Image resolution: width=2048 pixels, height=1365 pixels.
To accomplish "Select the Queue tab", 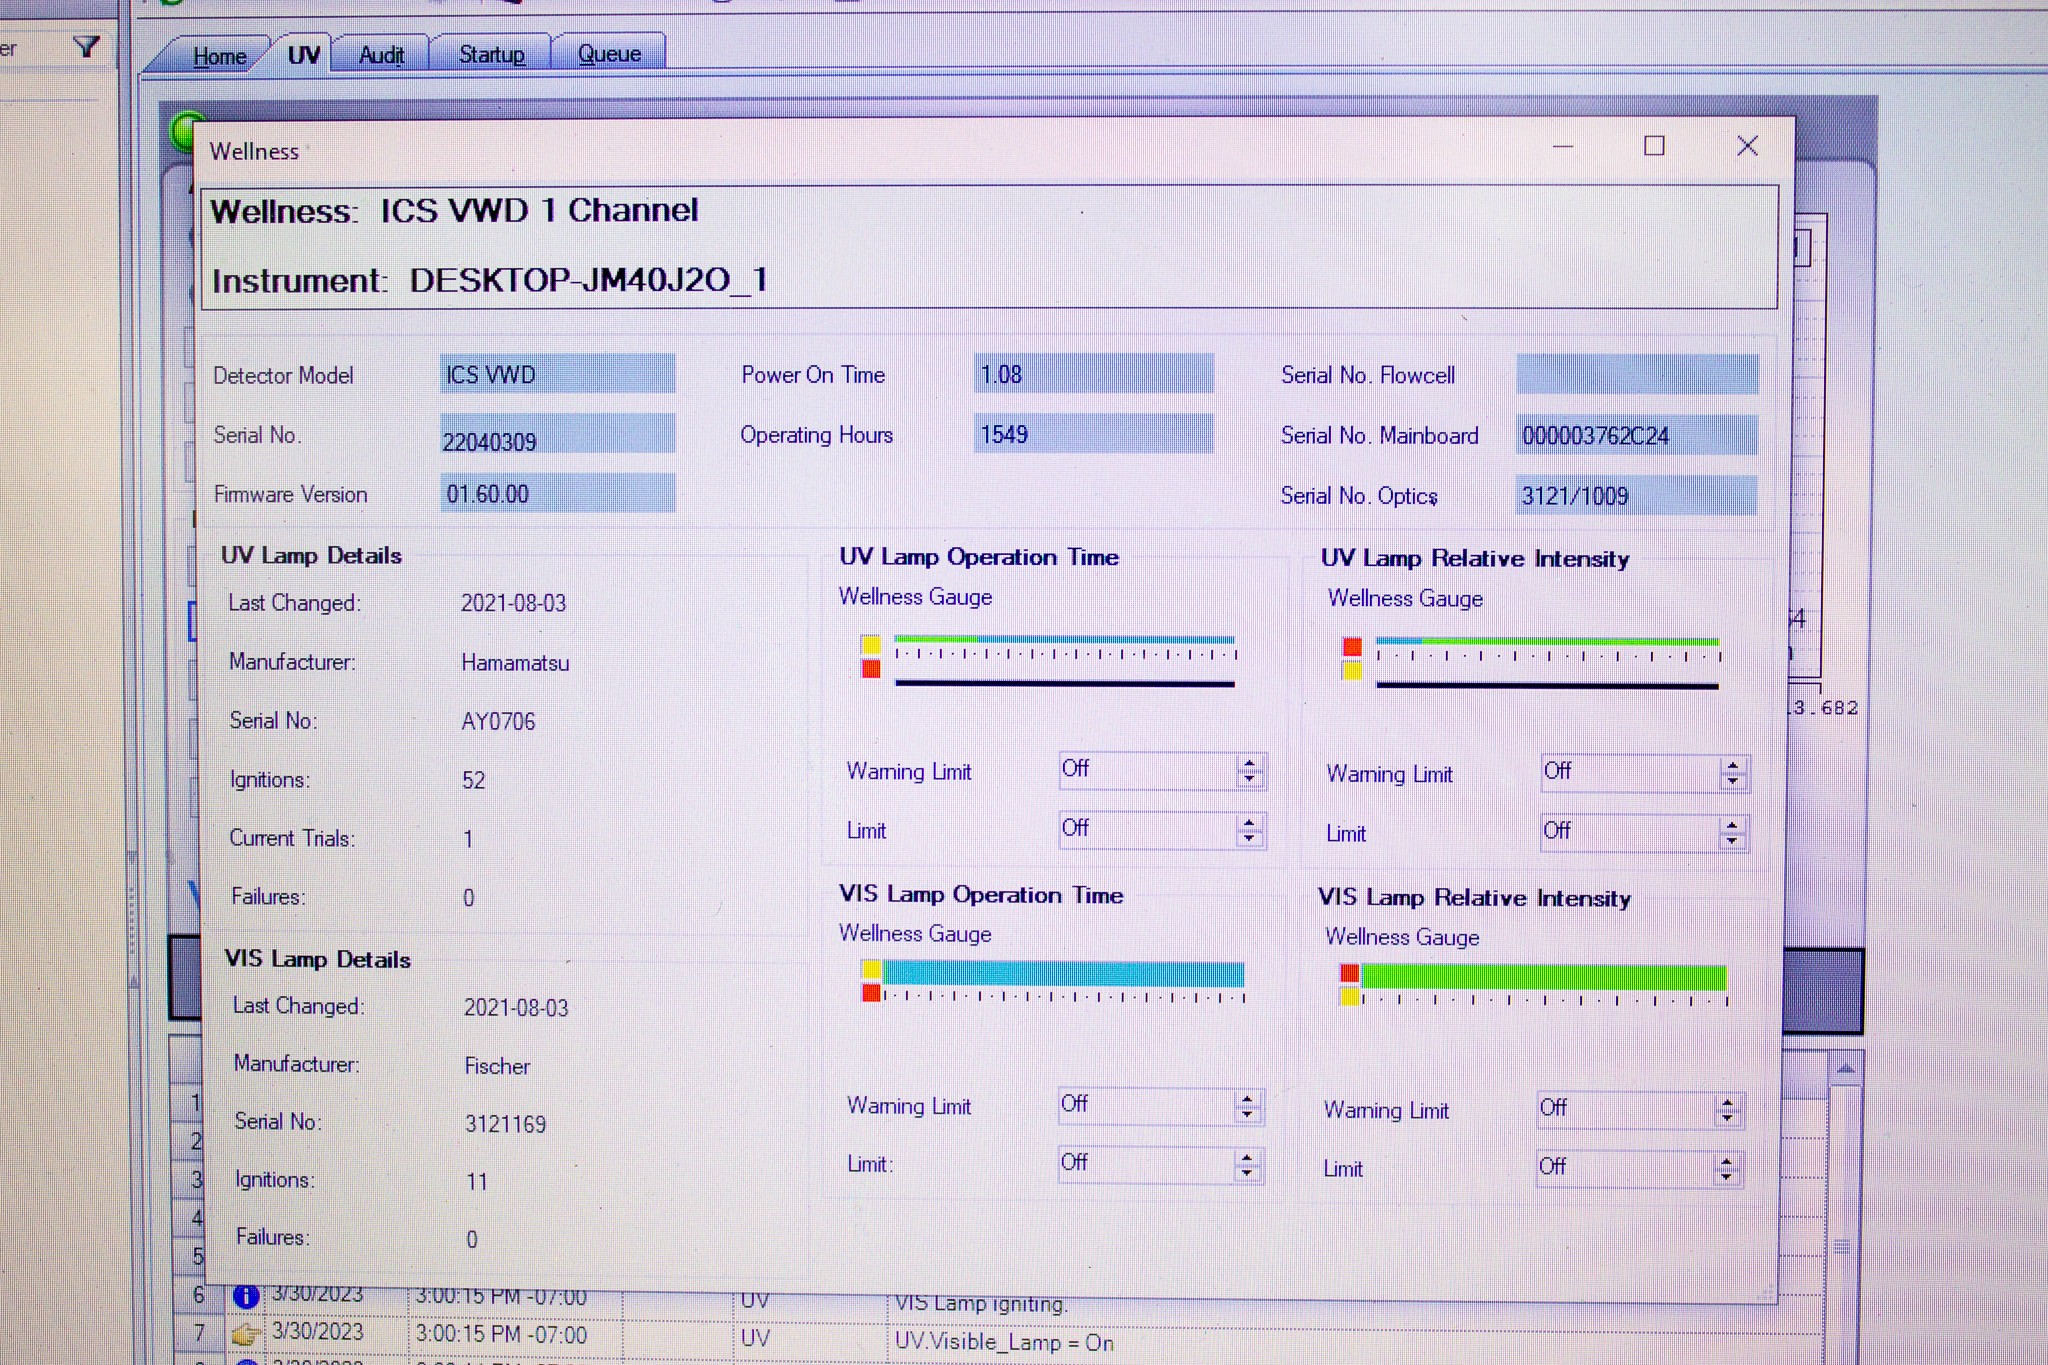I will tap(609, 54).
